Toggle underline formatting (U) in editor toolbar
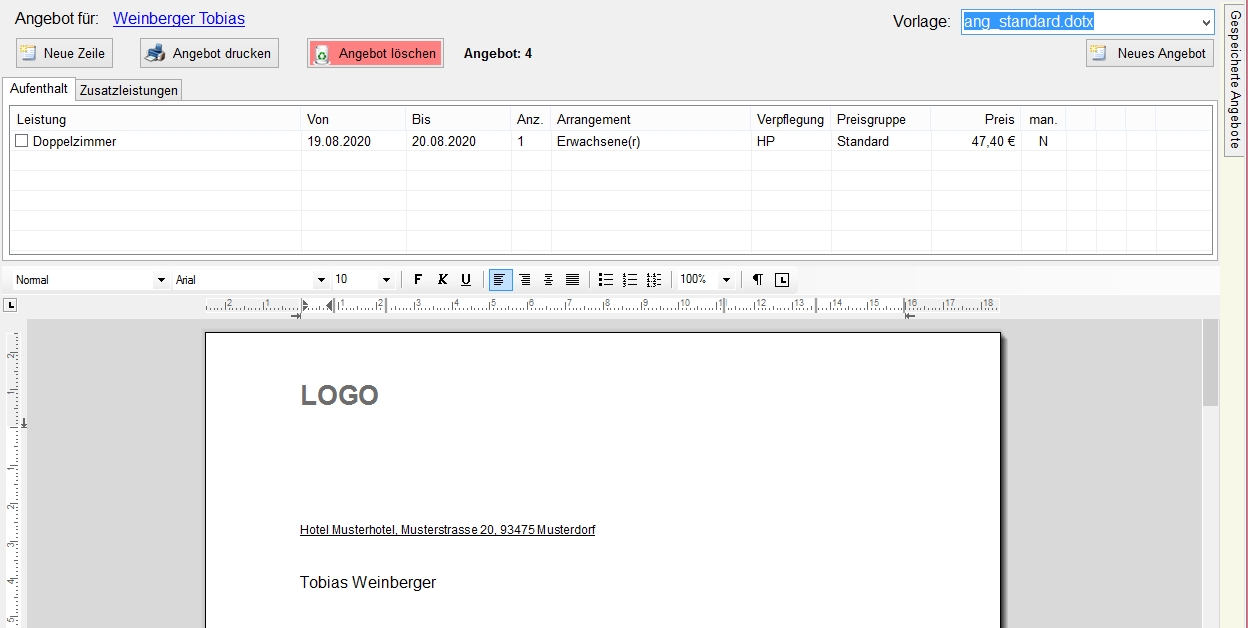 point(465,280)
